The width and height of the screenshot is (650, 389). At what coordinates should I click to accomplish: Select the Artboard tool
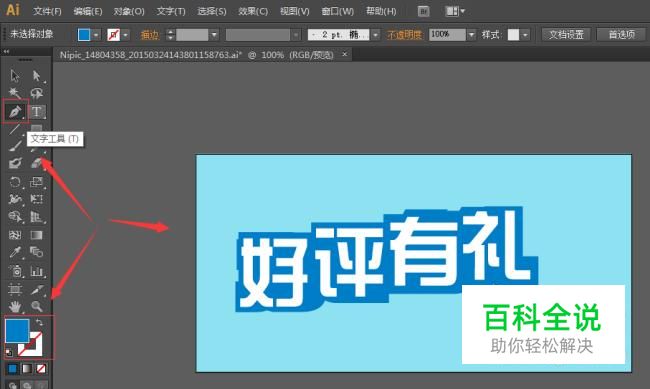tap(15, 289)
